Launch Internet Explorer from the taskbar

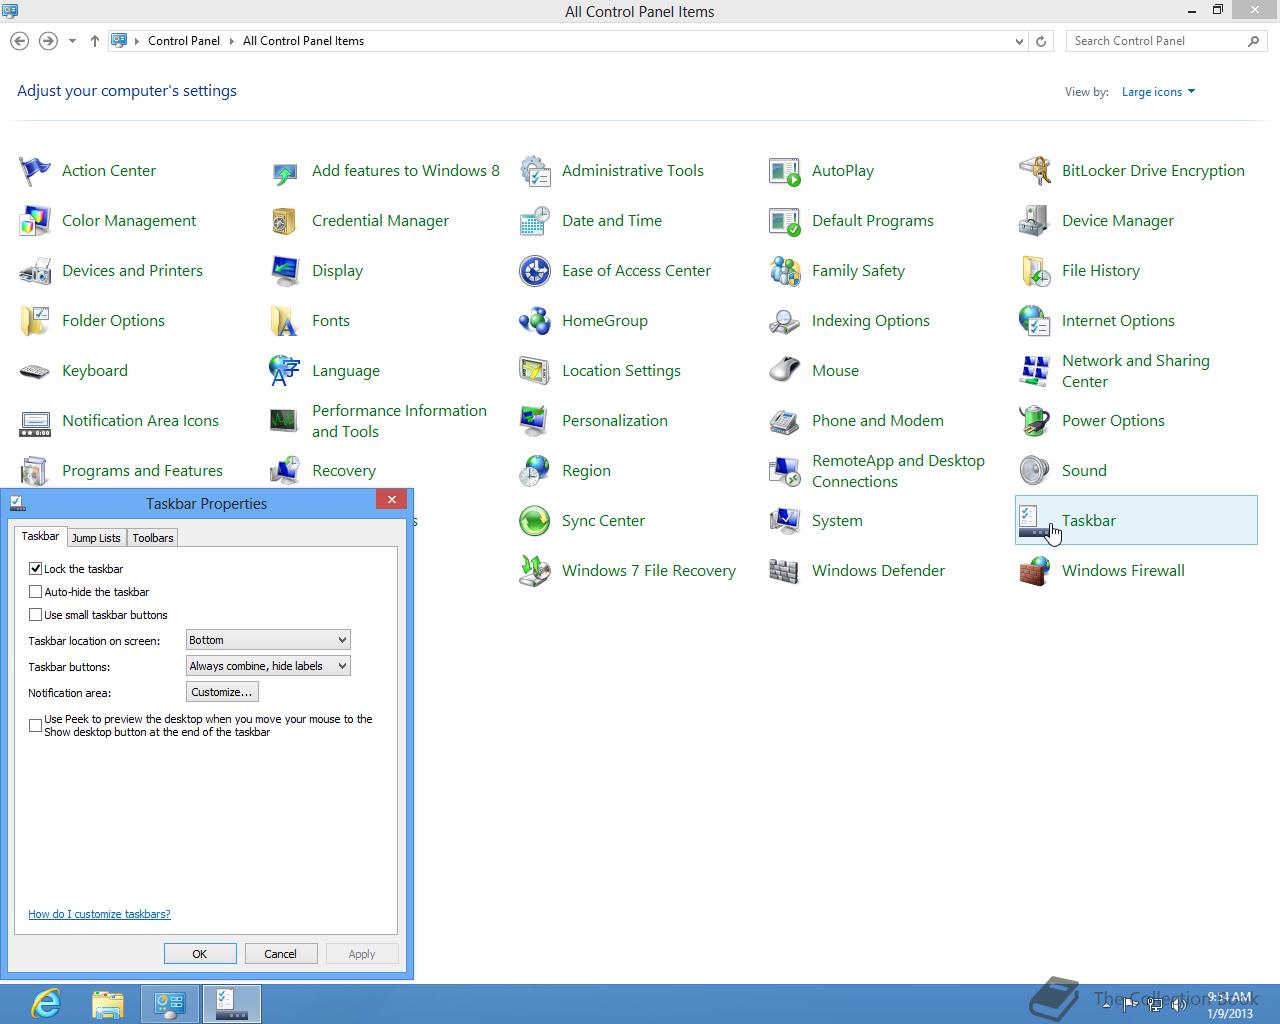click(x=46, y=1003)
